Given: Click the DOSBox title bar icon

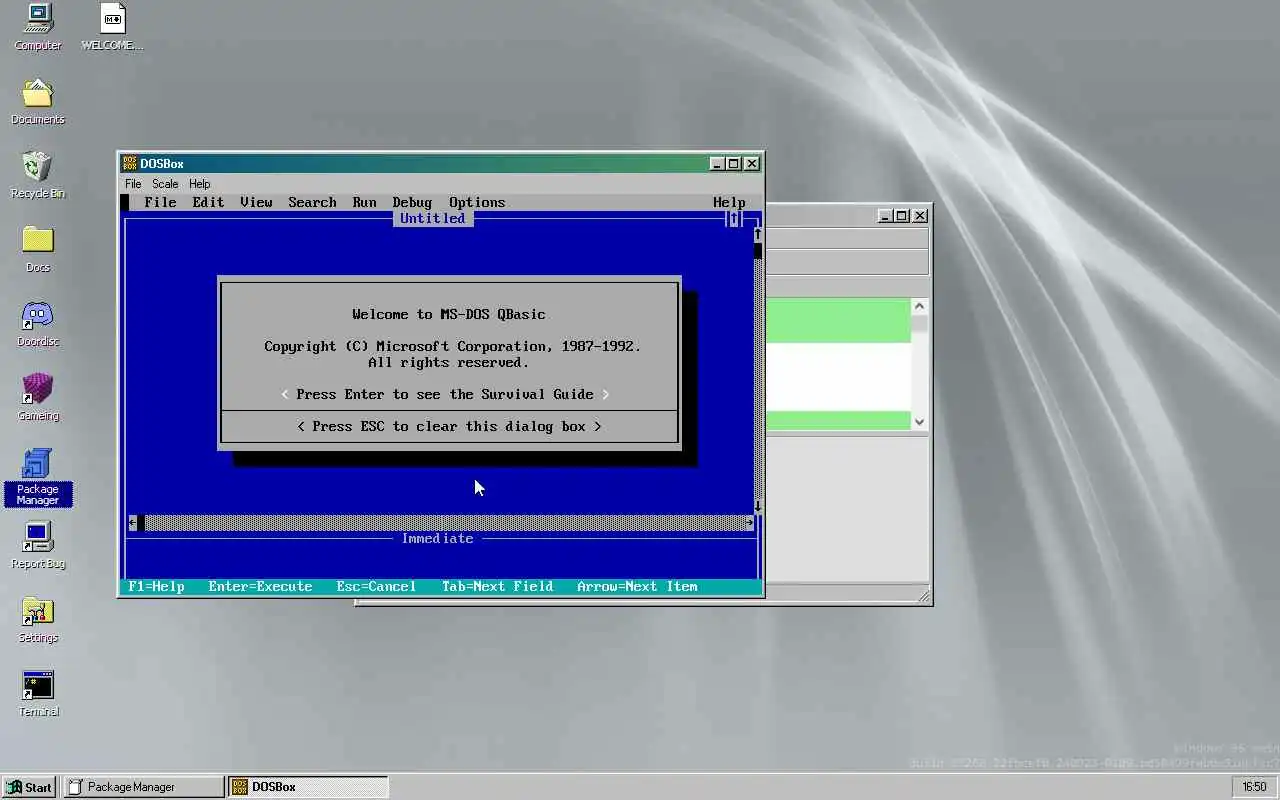Looking at the screenshot, I should pyautogui.click(x=129, y=163).
